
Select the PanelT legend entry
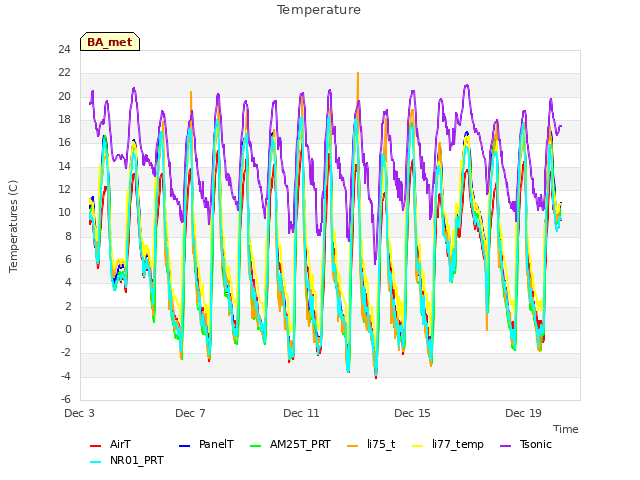(207, 444)
